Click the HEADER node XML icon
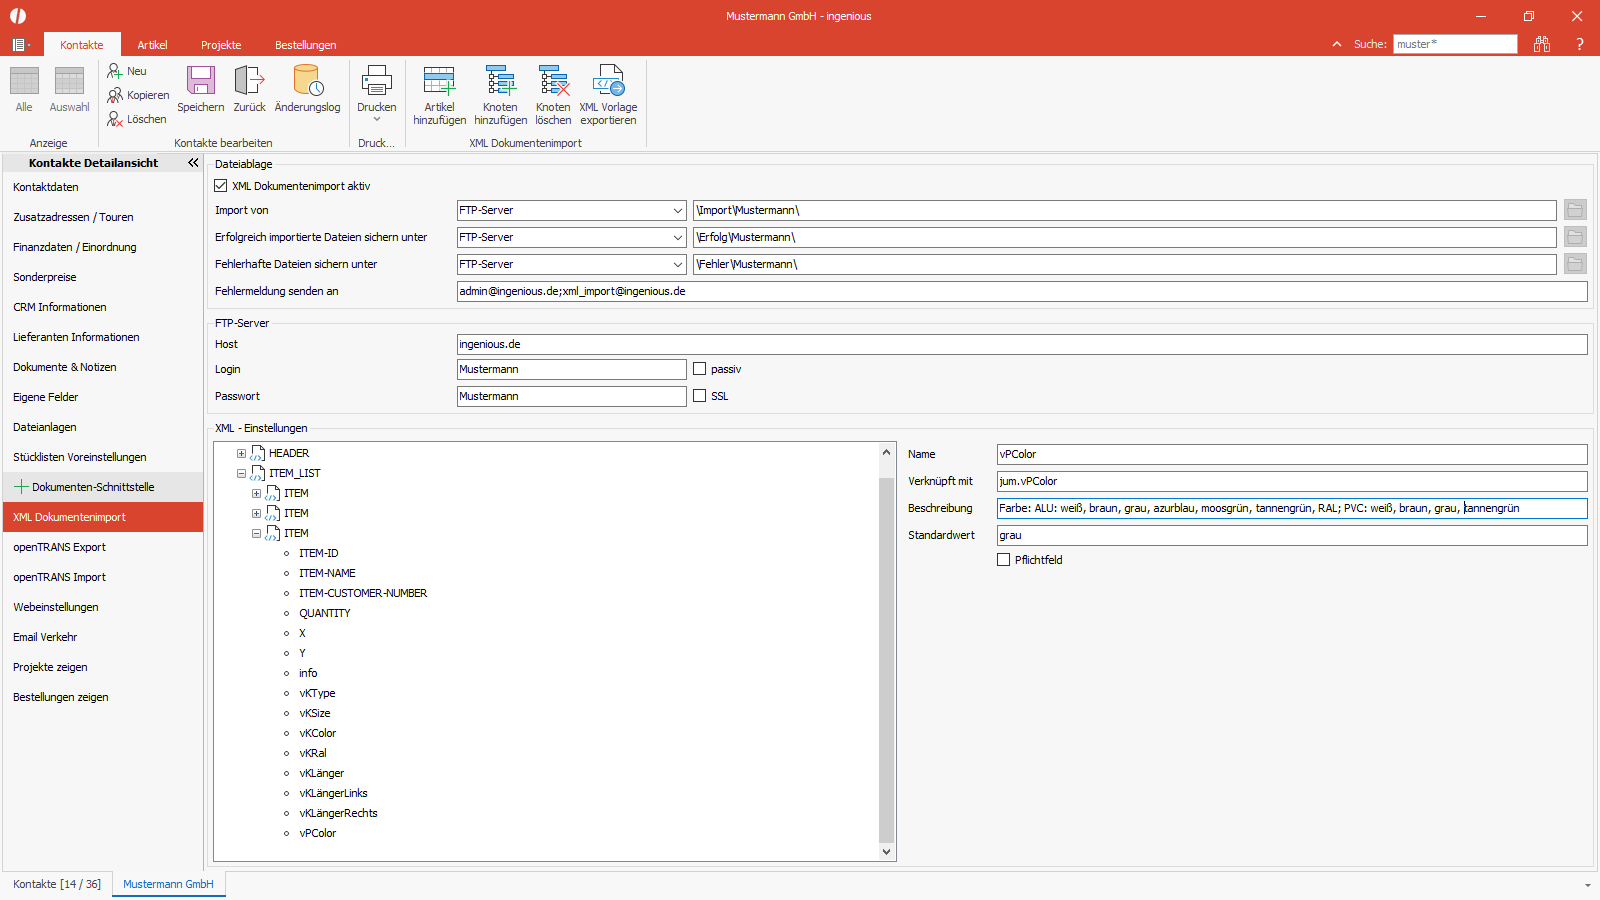This screenshot has width=1600, height=900. point(257,453)
